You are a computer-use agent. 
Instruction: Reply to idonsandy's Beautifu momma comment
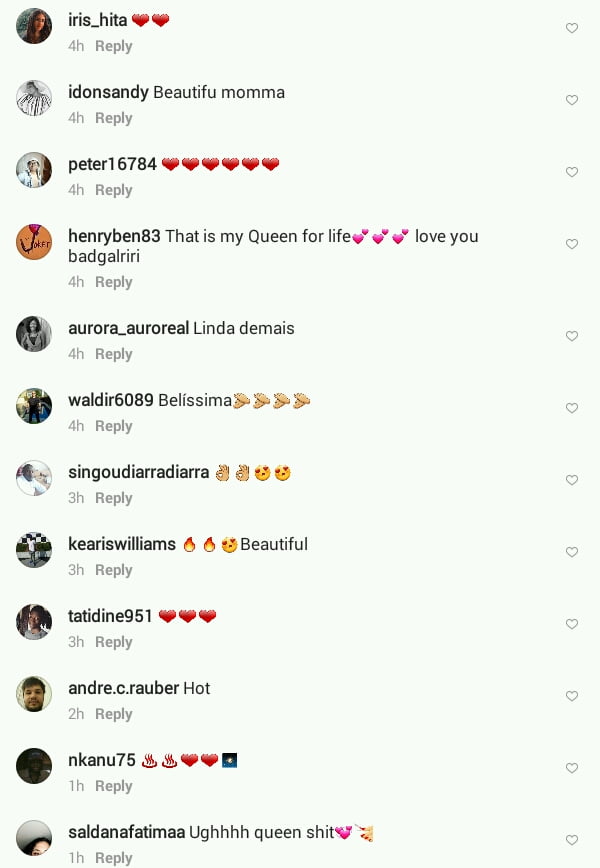(113, 118)
